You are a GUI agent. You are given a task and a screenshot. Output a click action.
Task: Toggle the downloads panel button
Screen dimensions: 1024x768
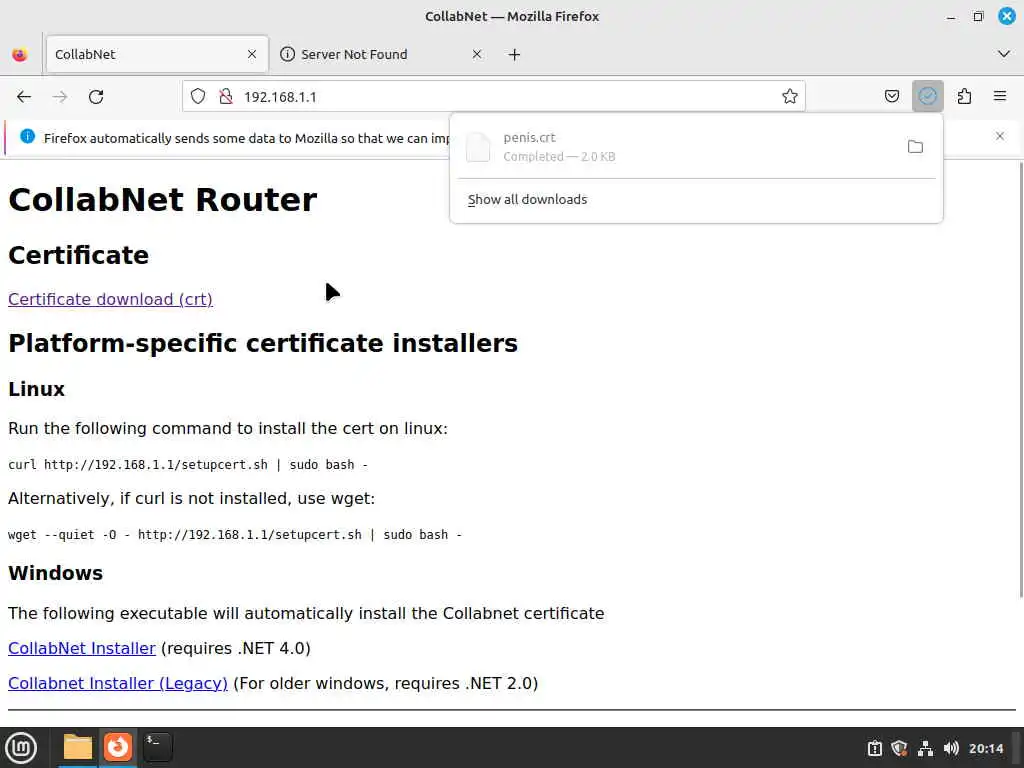tap(927, 97)
